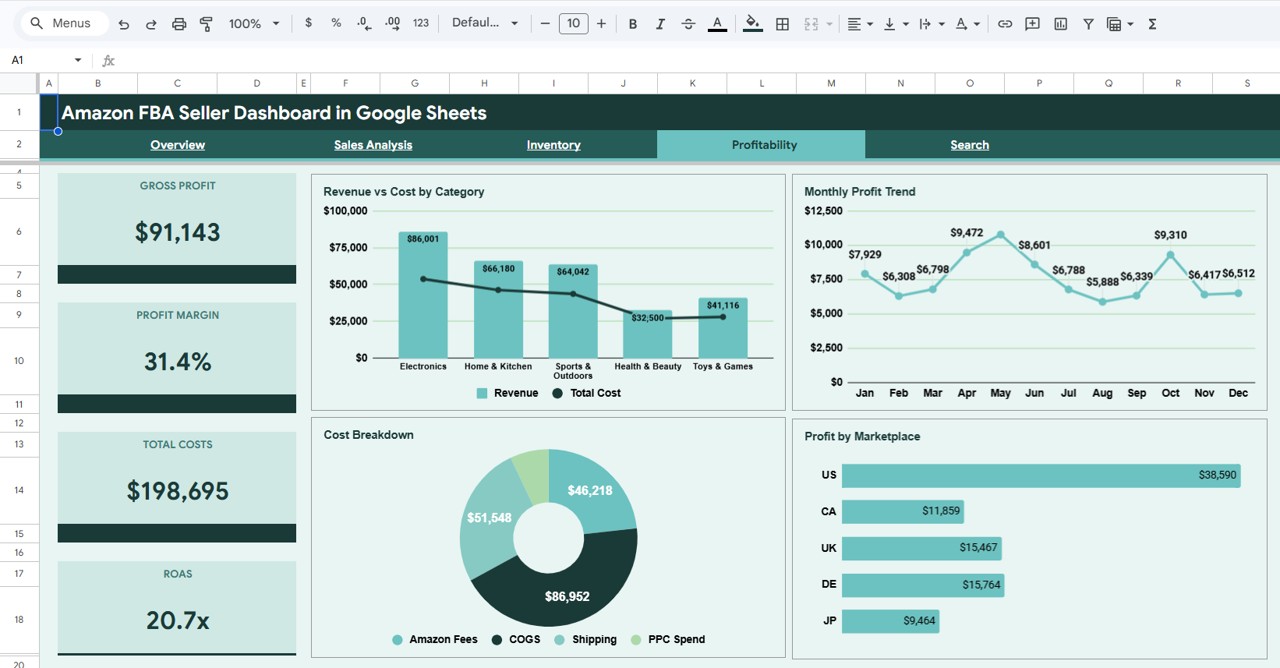Expand the Filter views dropdown arrow

pos(1130,24)
